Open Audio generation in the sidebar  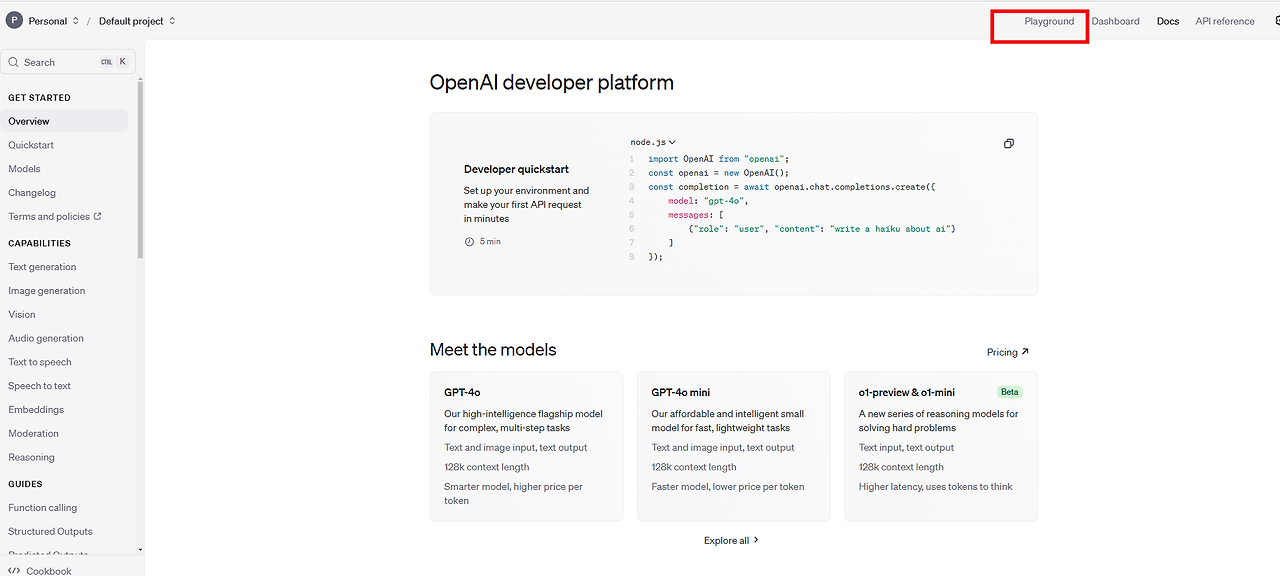(x=46, y=339)
